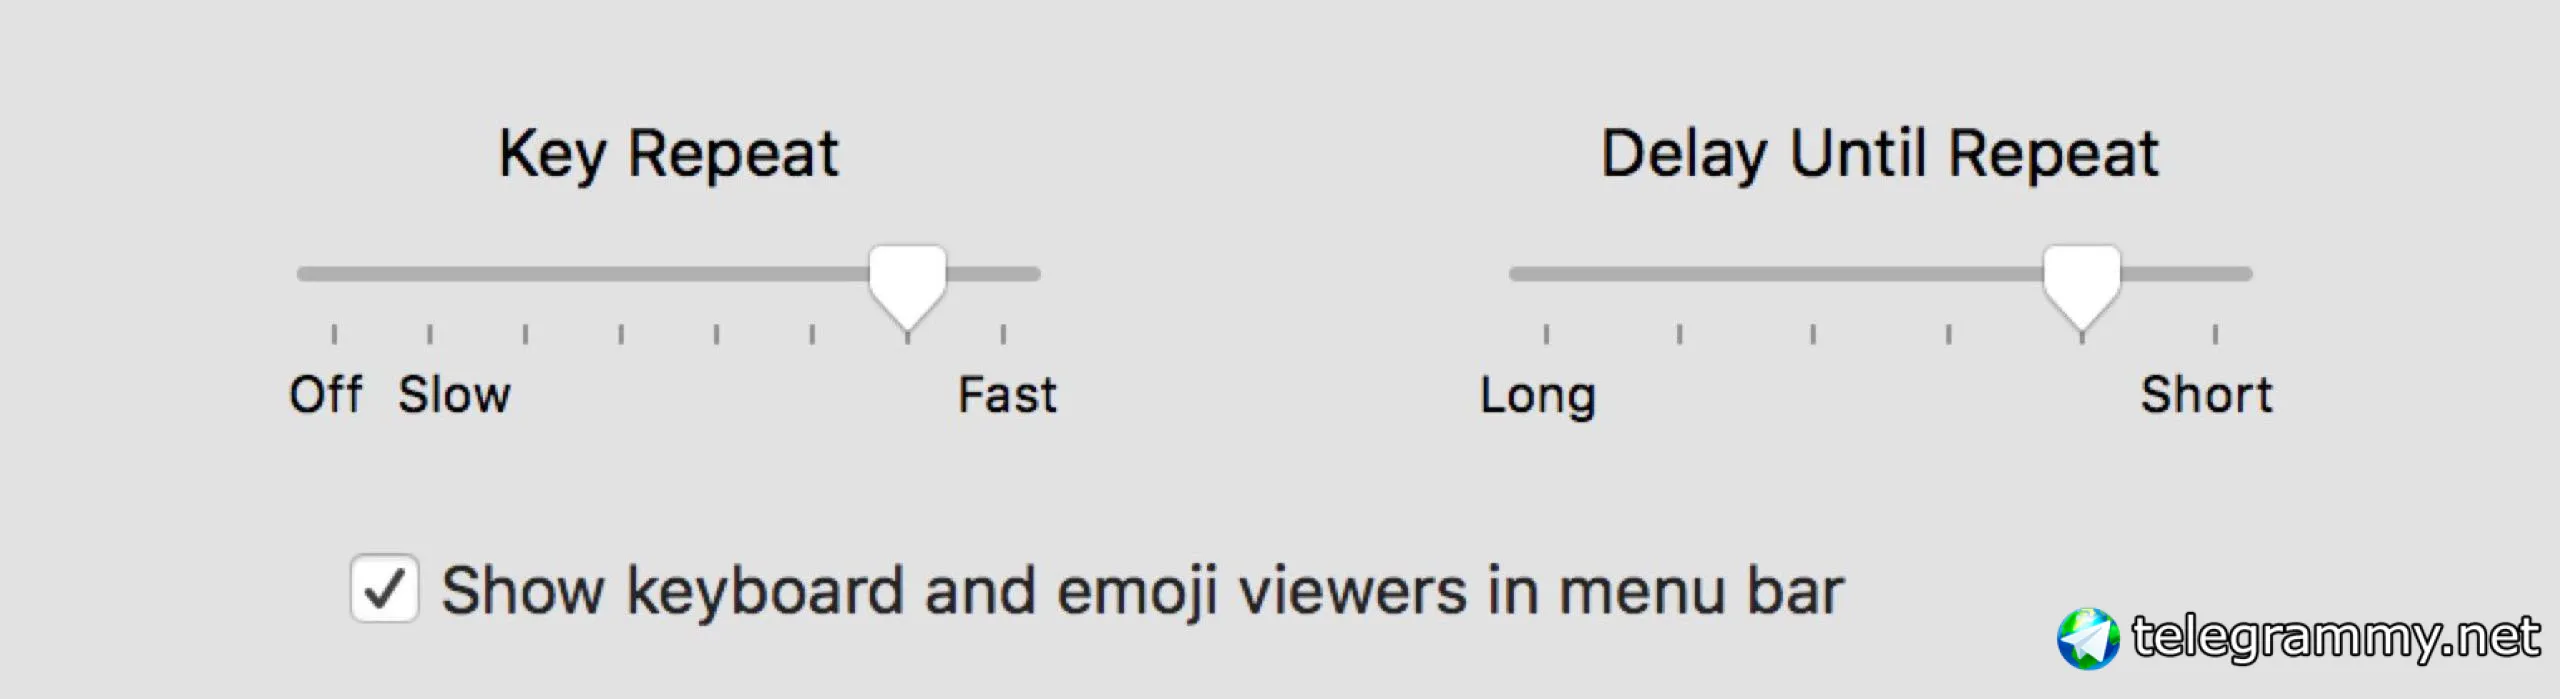Click the "Slow" label under Key Repeat

(454, 394)
